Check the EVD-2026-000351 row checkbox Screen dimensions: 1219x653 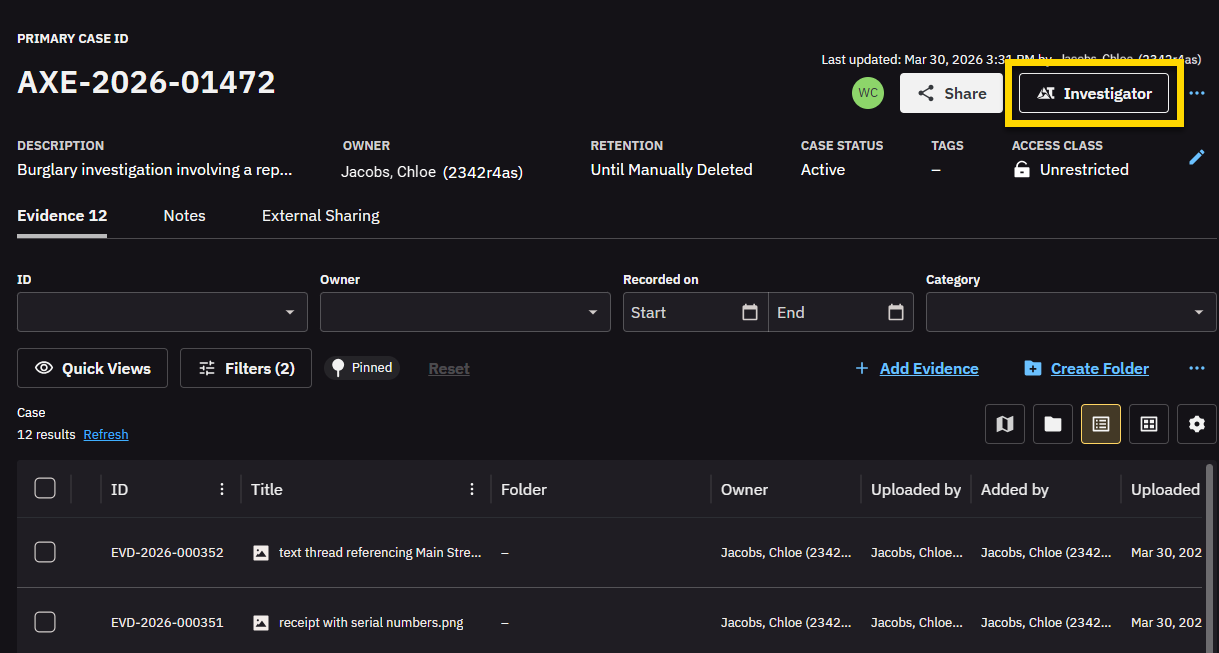coord(45,622)
